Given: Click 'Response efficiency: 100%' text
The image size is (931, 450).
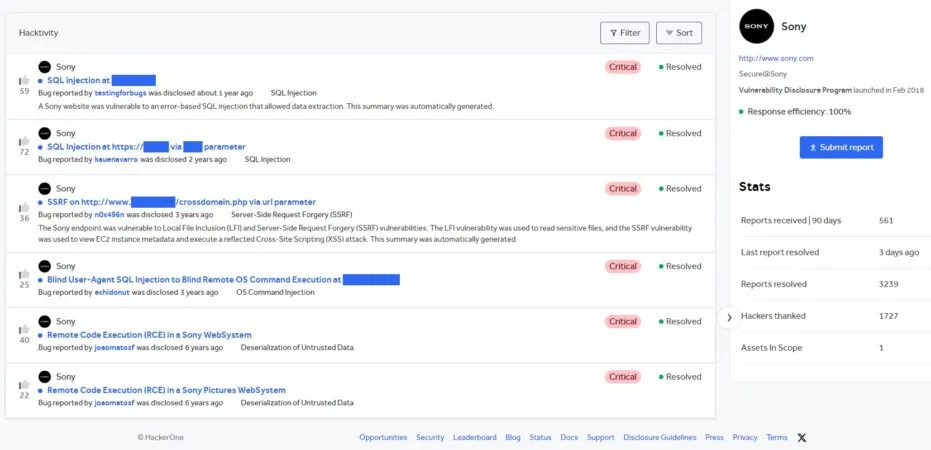Looking at the screenshot, I should (799, 112).
